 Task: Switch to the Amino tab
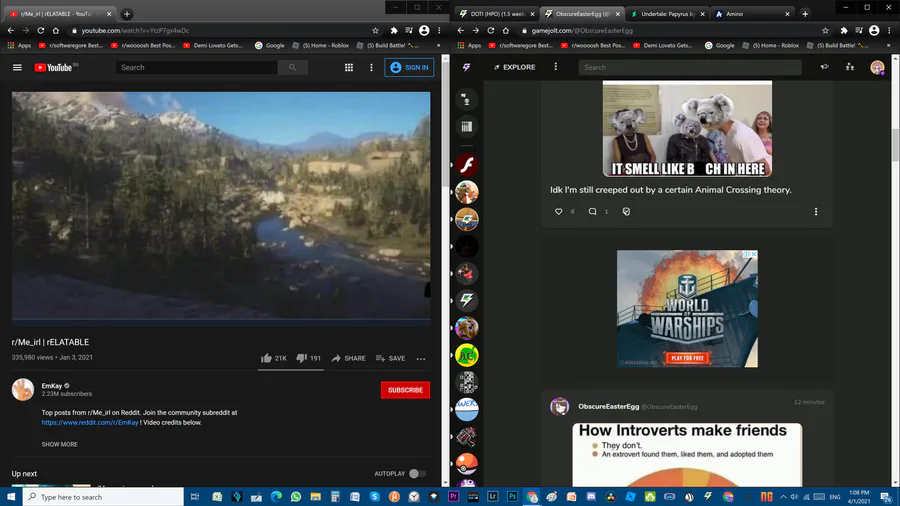tap(752, 14)
